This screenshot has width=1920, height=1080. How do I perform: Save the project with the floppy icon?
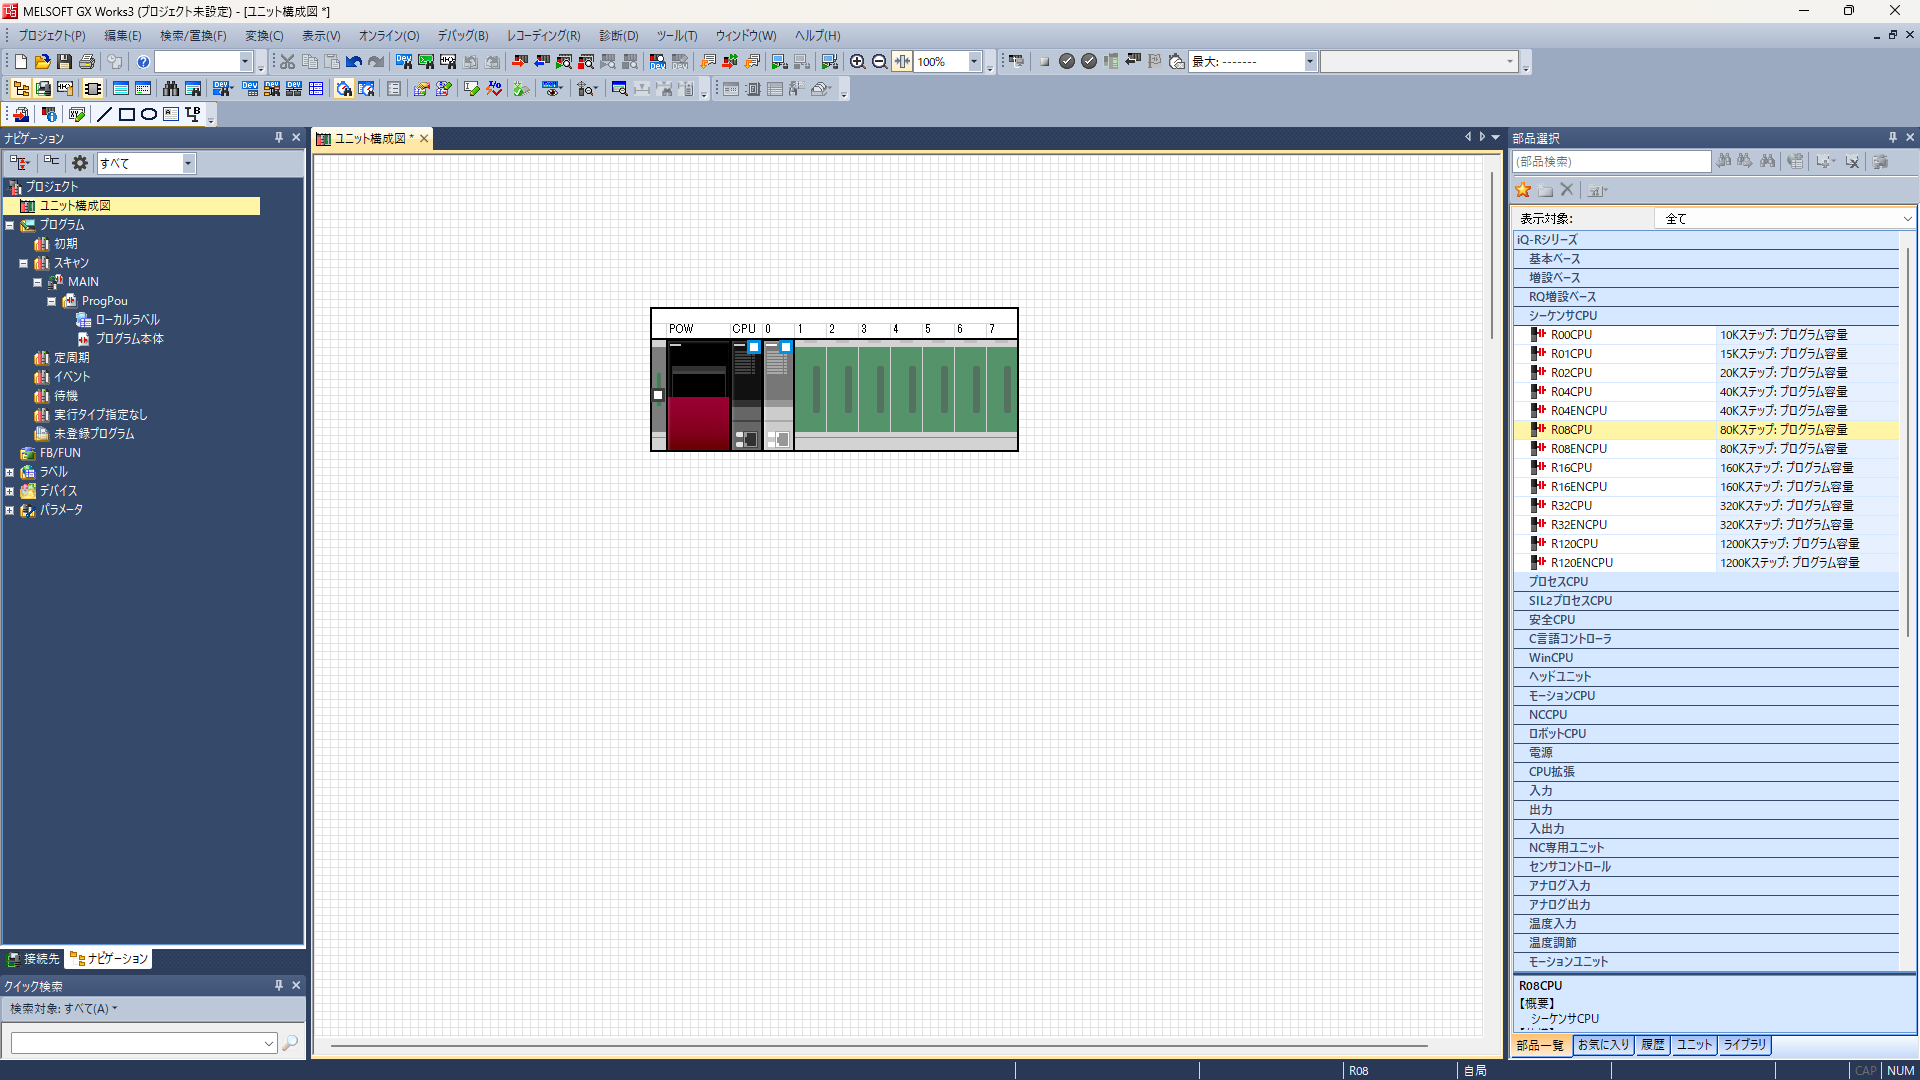click(x=64, y=62)
